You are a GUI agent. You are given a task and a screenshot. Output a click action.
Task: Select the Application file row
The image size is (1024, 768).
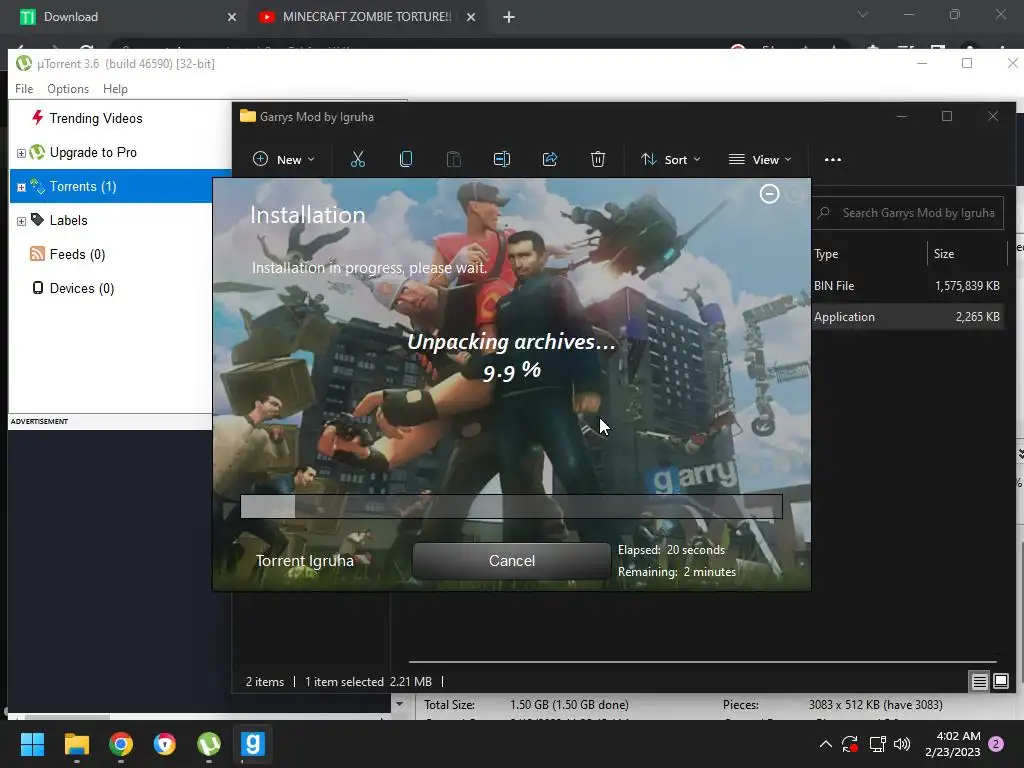pyautogui.click(x=908, y=317)
